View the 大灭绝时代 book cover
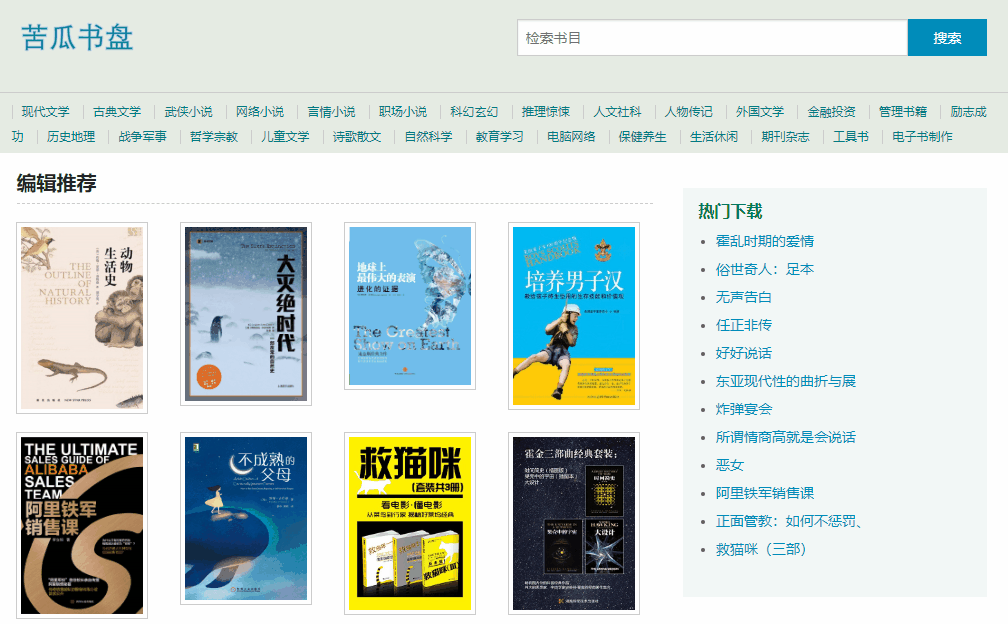 click(x=244, y=313)
